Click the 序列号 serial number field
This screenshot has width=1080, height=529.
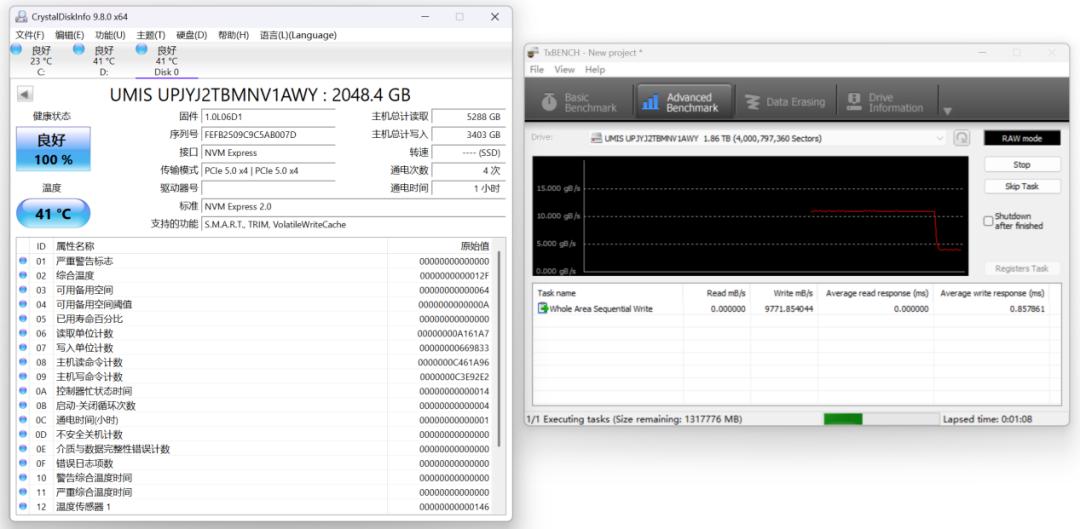(269, 134)
